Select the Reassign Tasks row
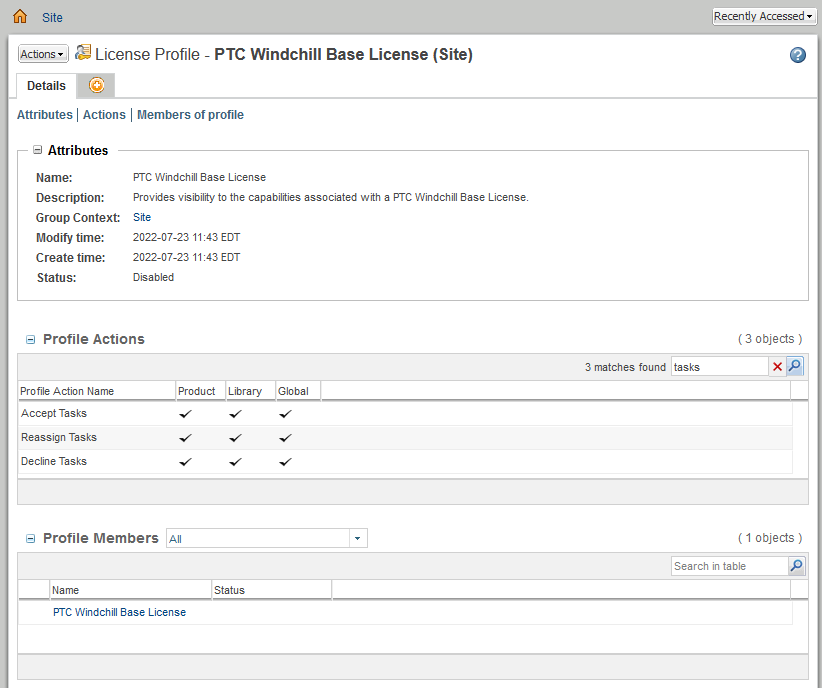The image size is (822, 688). 405,437
